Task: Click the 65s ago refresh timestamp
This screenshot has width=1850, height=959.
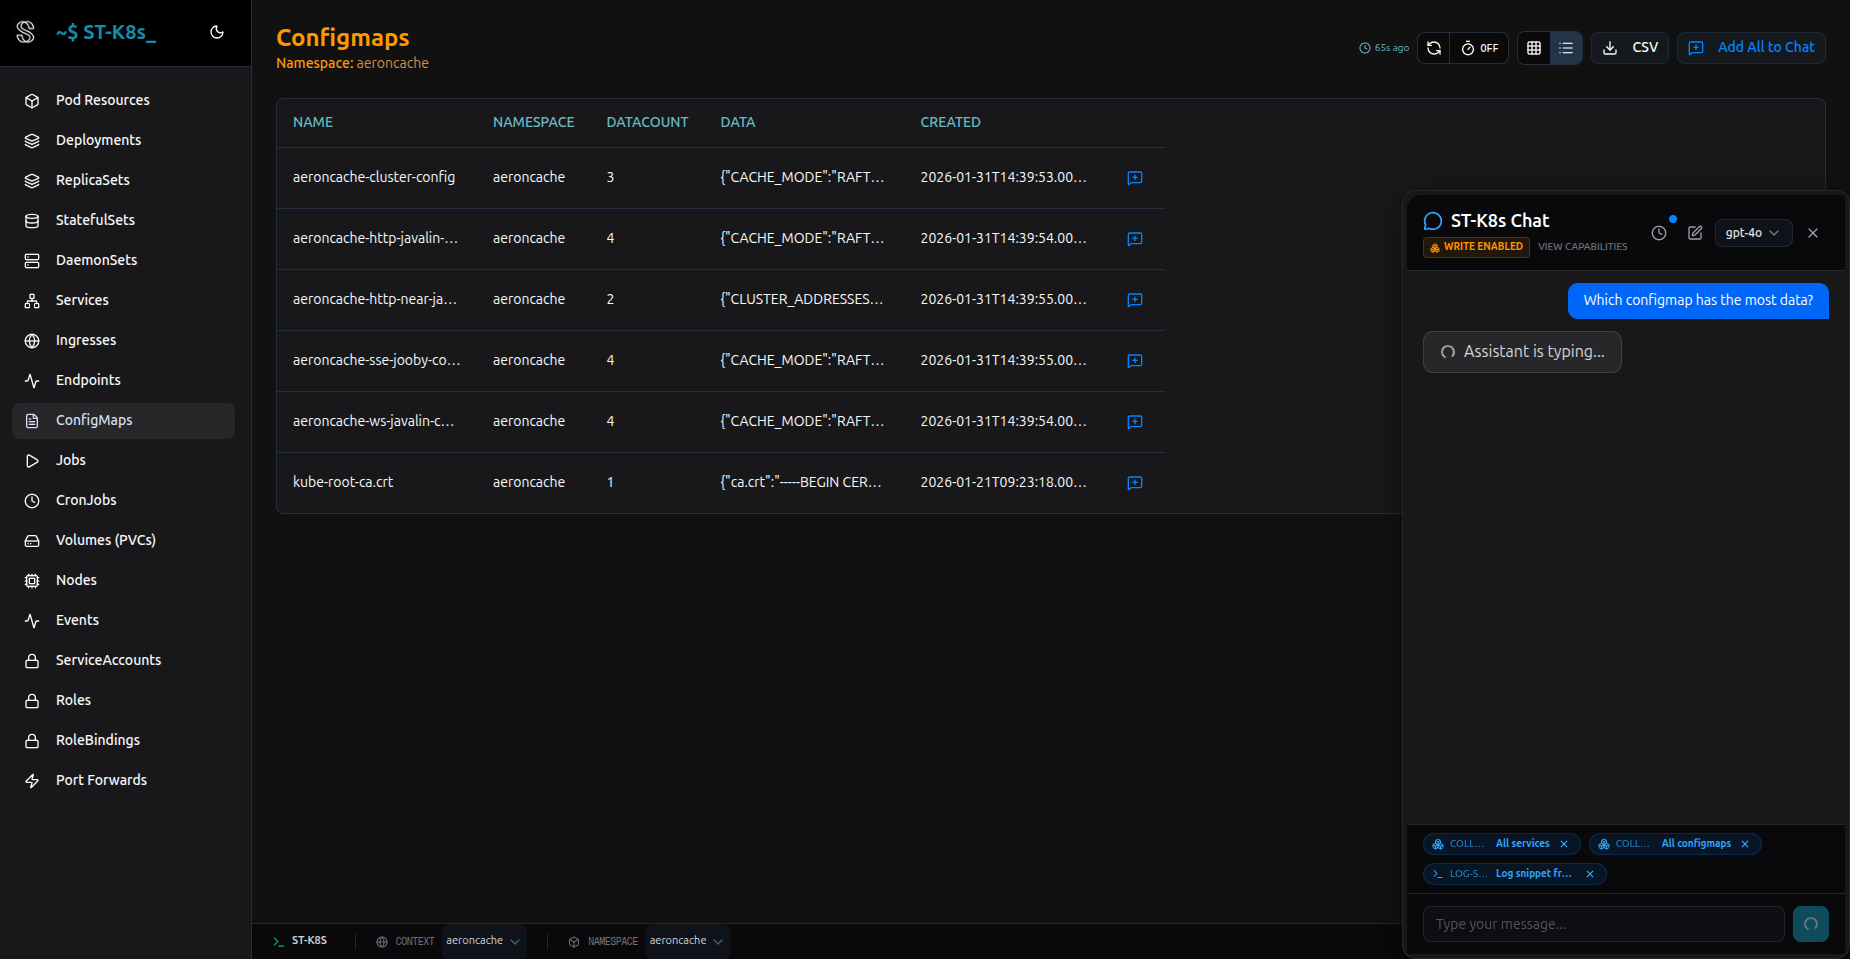Action: click(x=1384, y=48)
